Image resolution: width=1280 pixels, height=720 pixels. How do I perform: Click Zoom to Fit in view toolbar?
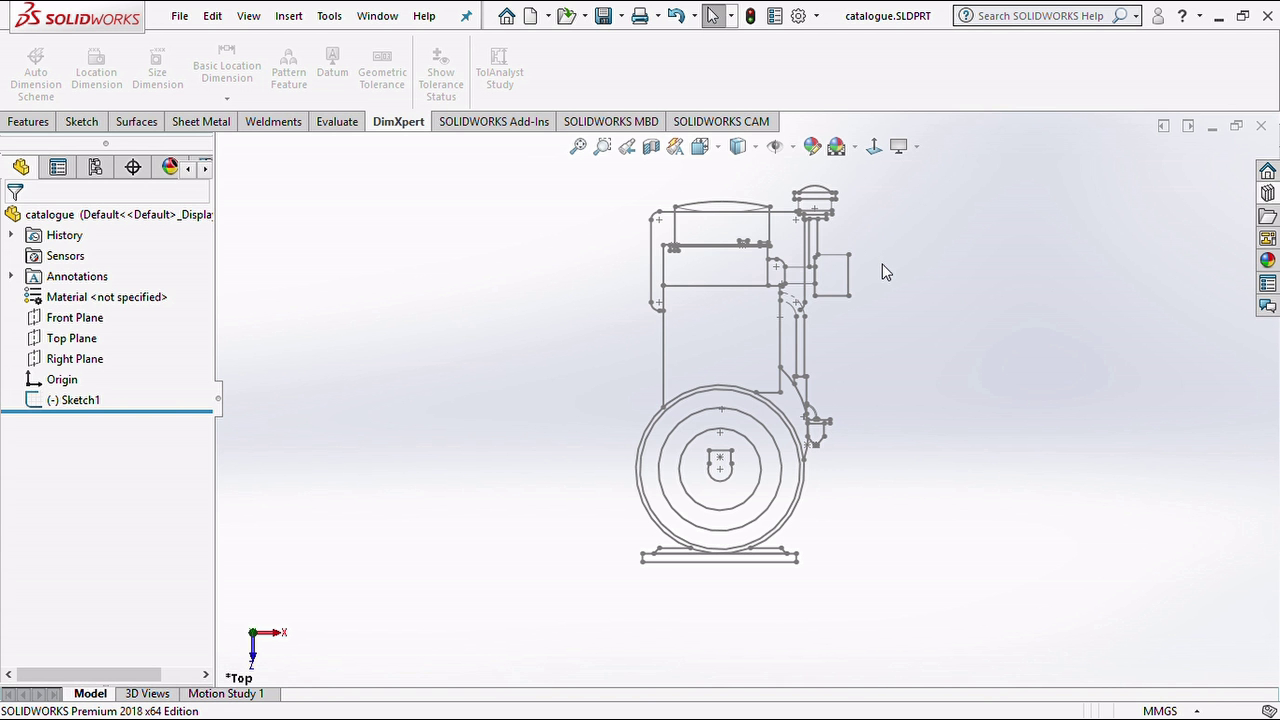pyautogui.click(x=578, y=147)
